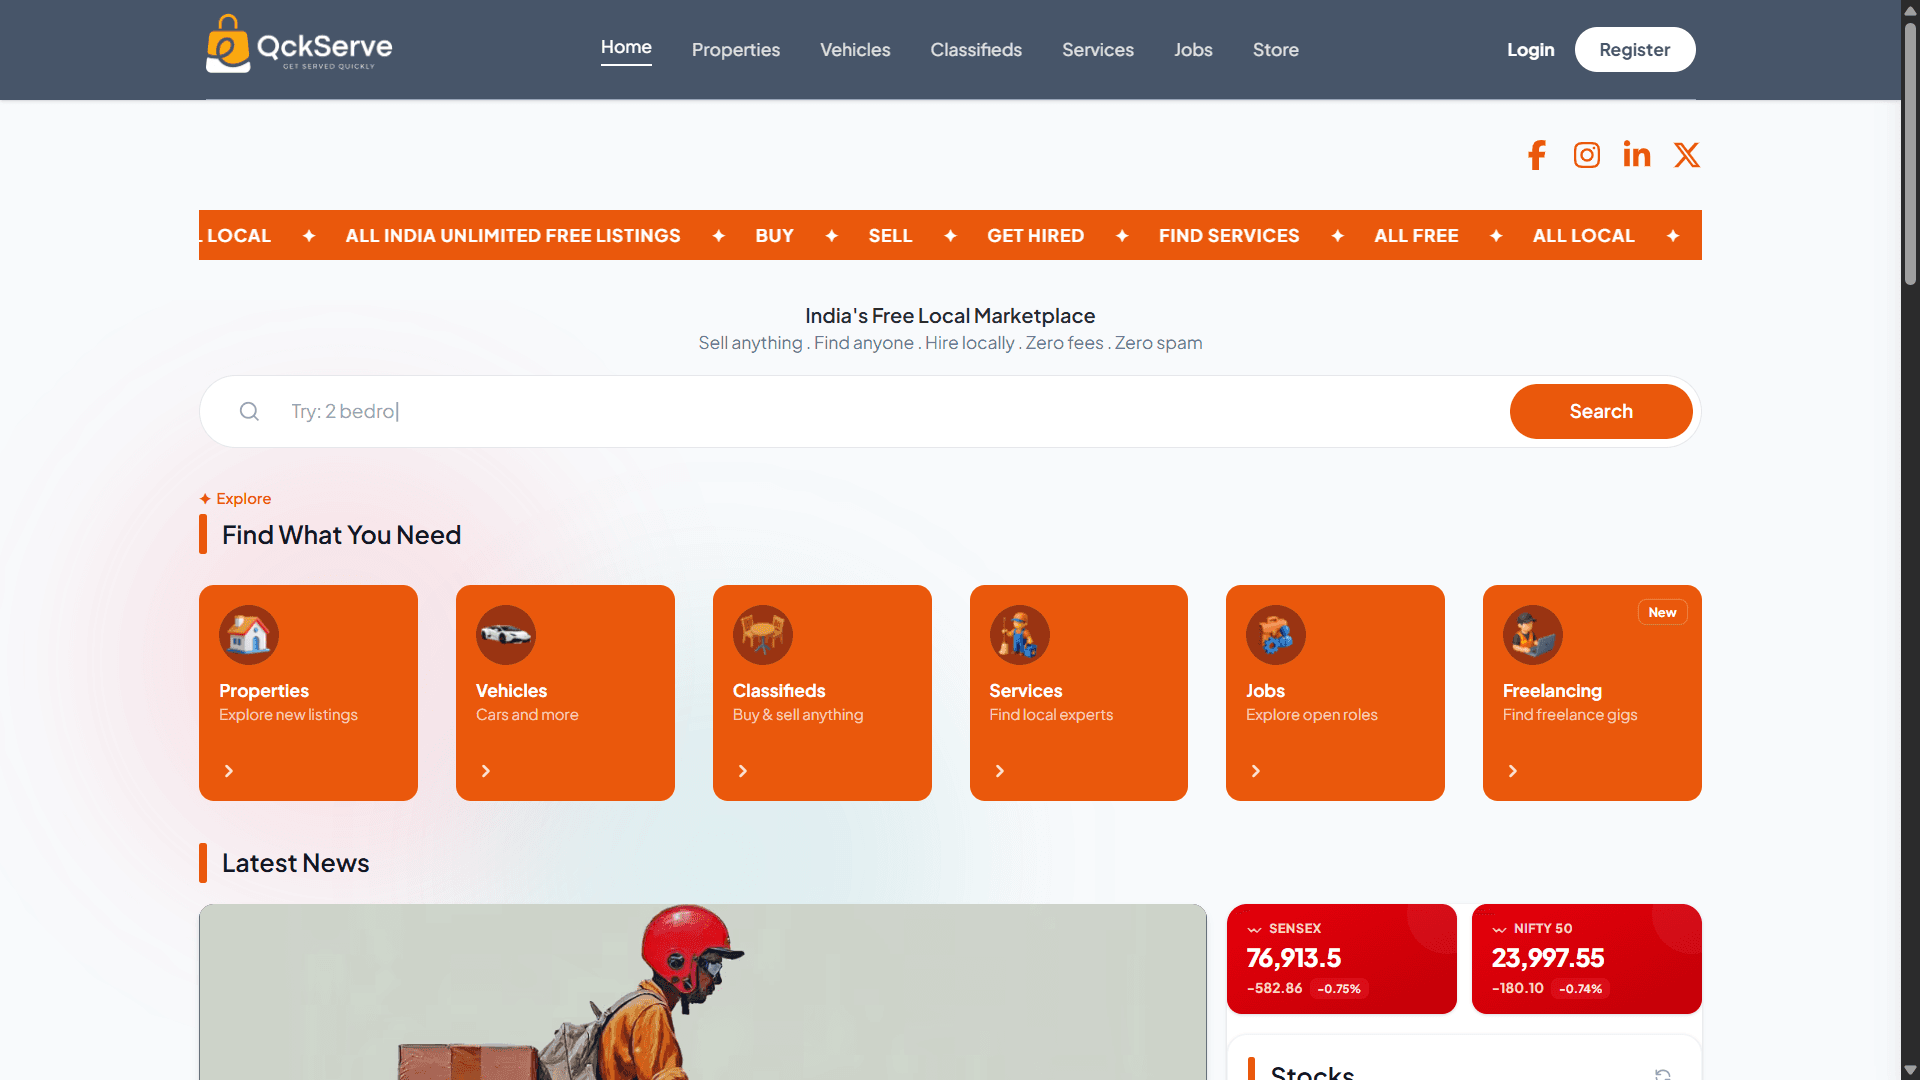1920x1080 pixels.
Task: Click the 'FIND SERVICES' ticker text
Action: click(x=1229, y=236)
